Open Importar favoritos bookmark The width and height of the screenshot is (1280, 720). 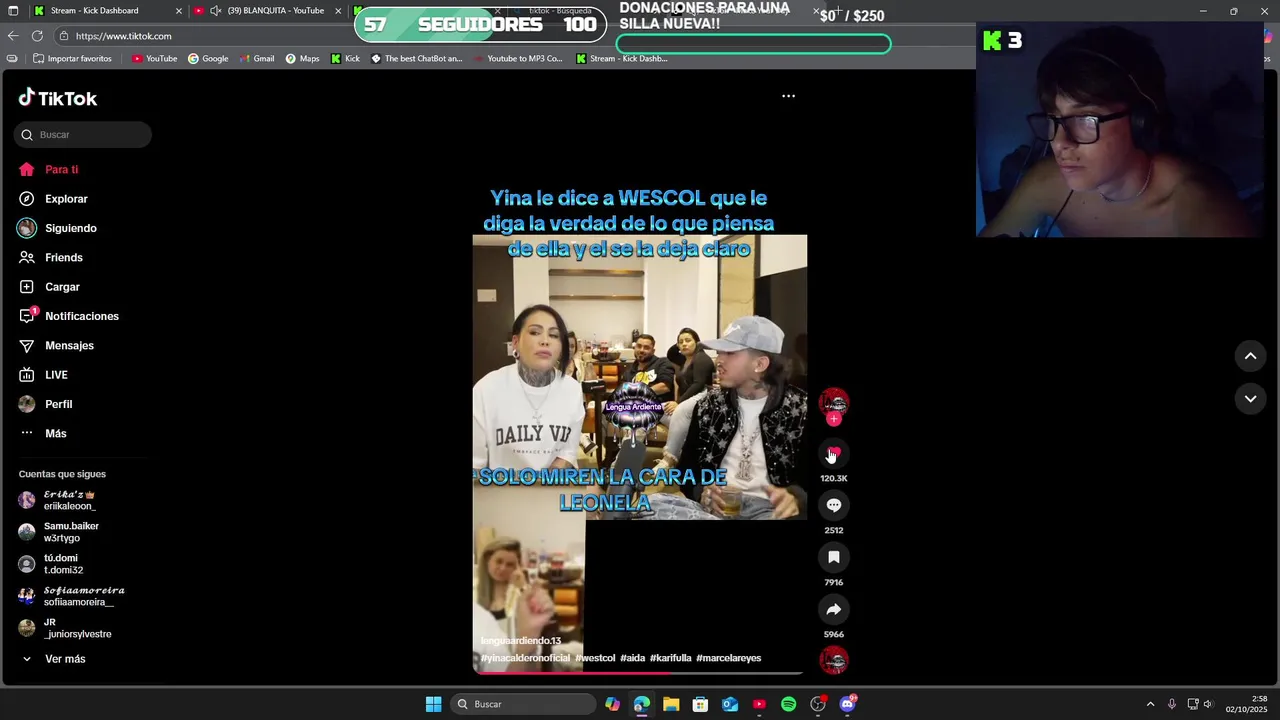click(72, 59)
